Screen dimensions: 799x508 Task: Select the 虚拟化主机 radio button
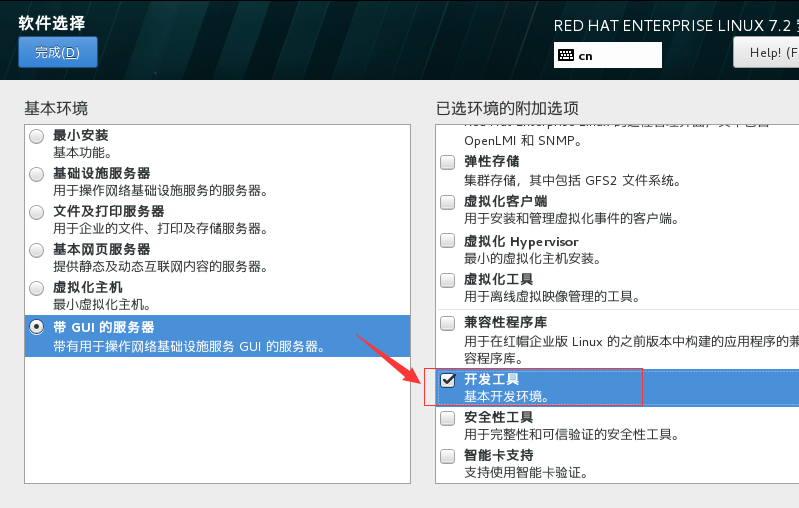pyautogui.click(x=37, y=288)
